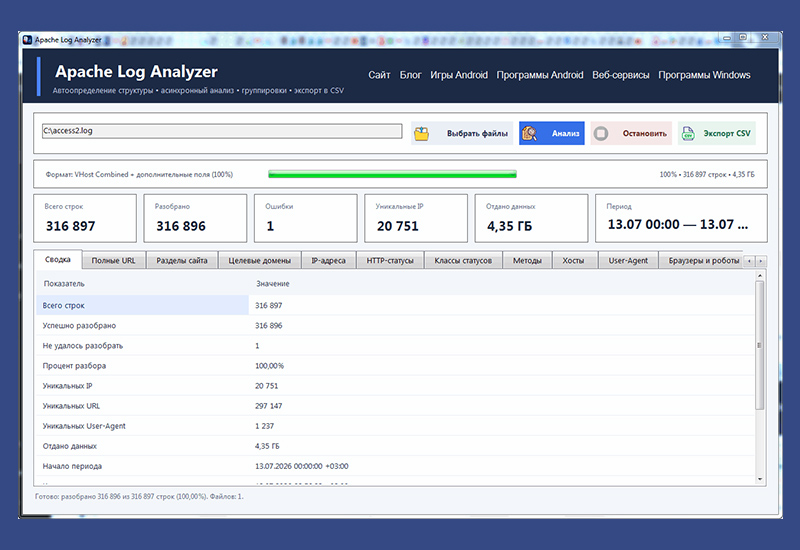This screenshot has width=800, height=550.
Task: Minimize the Apache Log Analyzer window
Action: coord(727,38)
